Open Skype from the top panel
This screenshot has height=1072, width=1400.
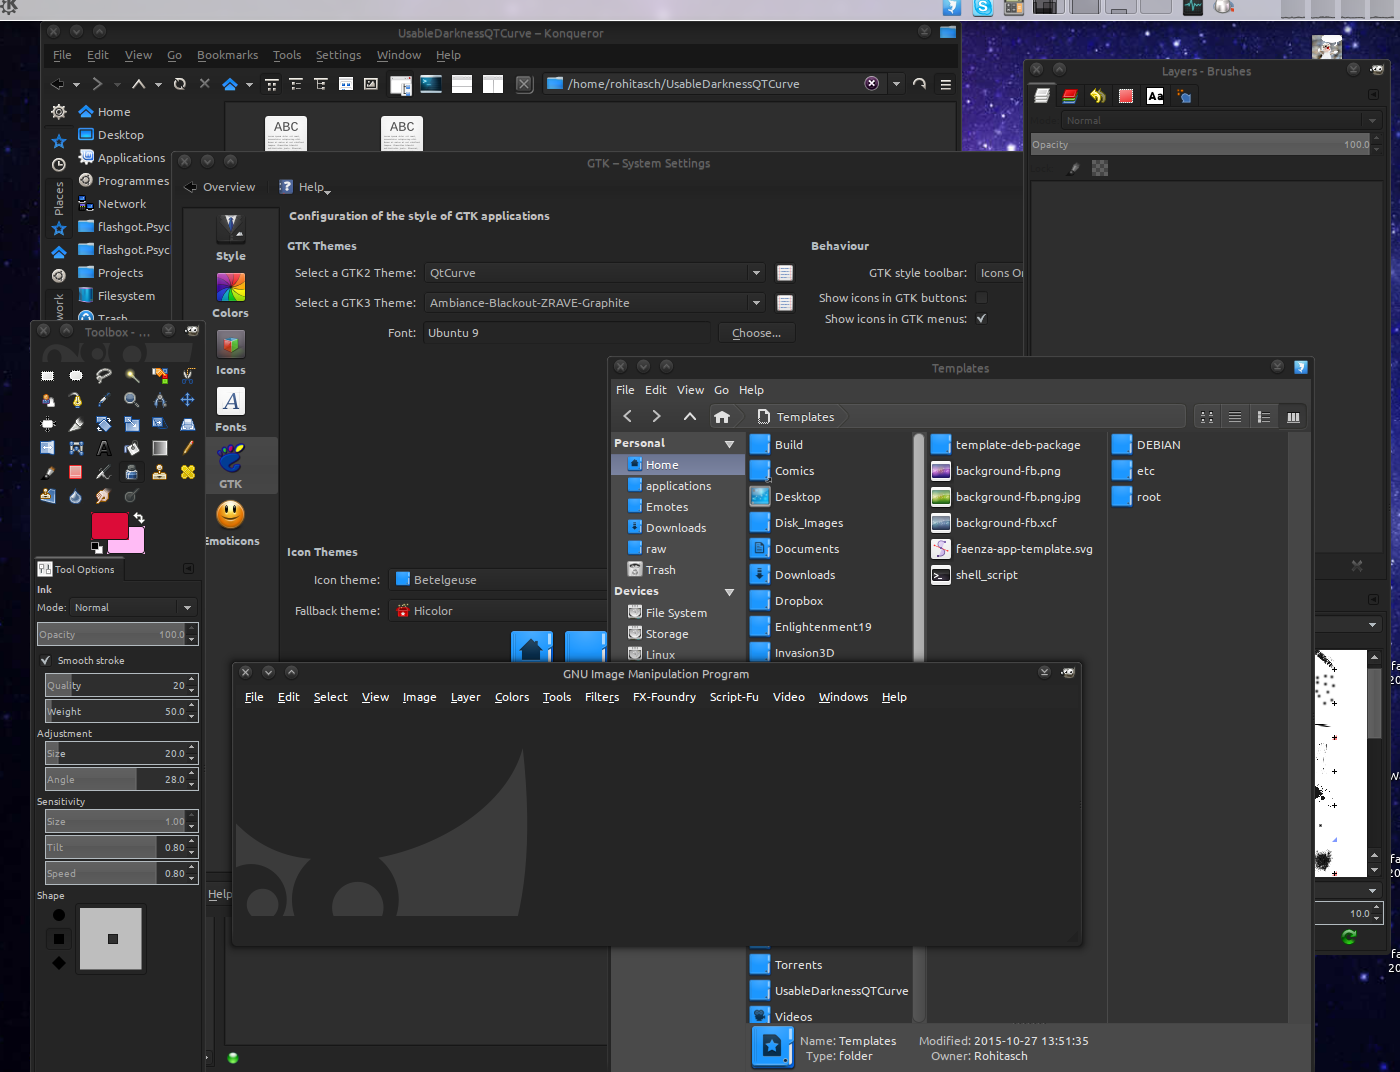pos(983,8)
